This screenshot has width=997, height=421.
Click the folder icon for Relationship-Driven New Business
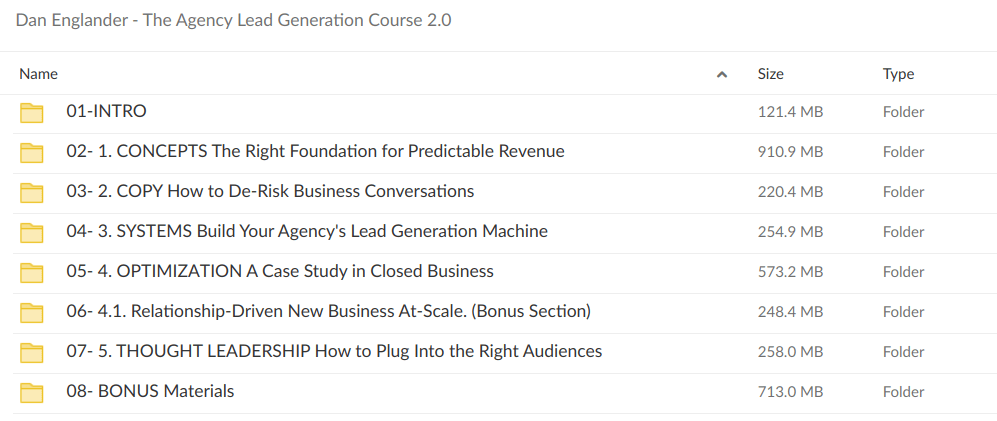[x=33, y=312]
